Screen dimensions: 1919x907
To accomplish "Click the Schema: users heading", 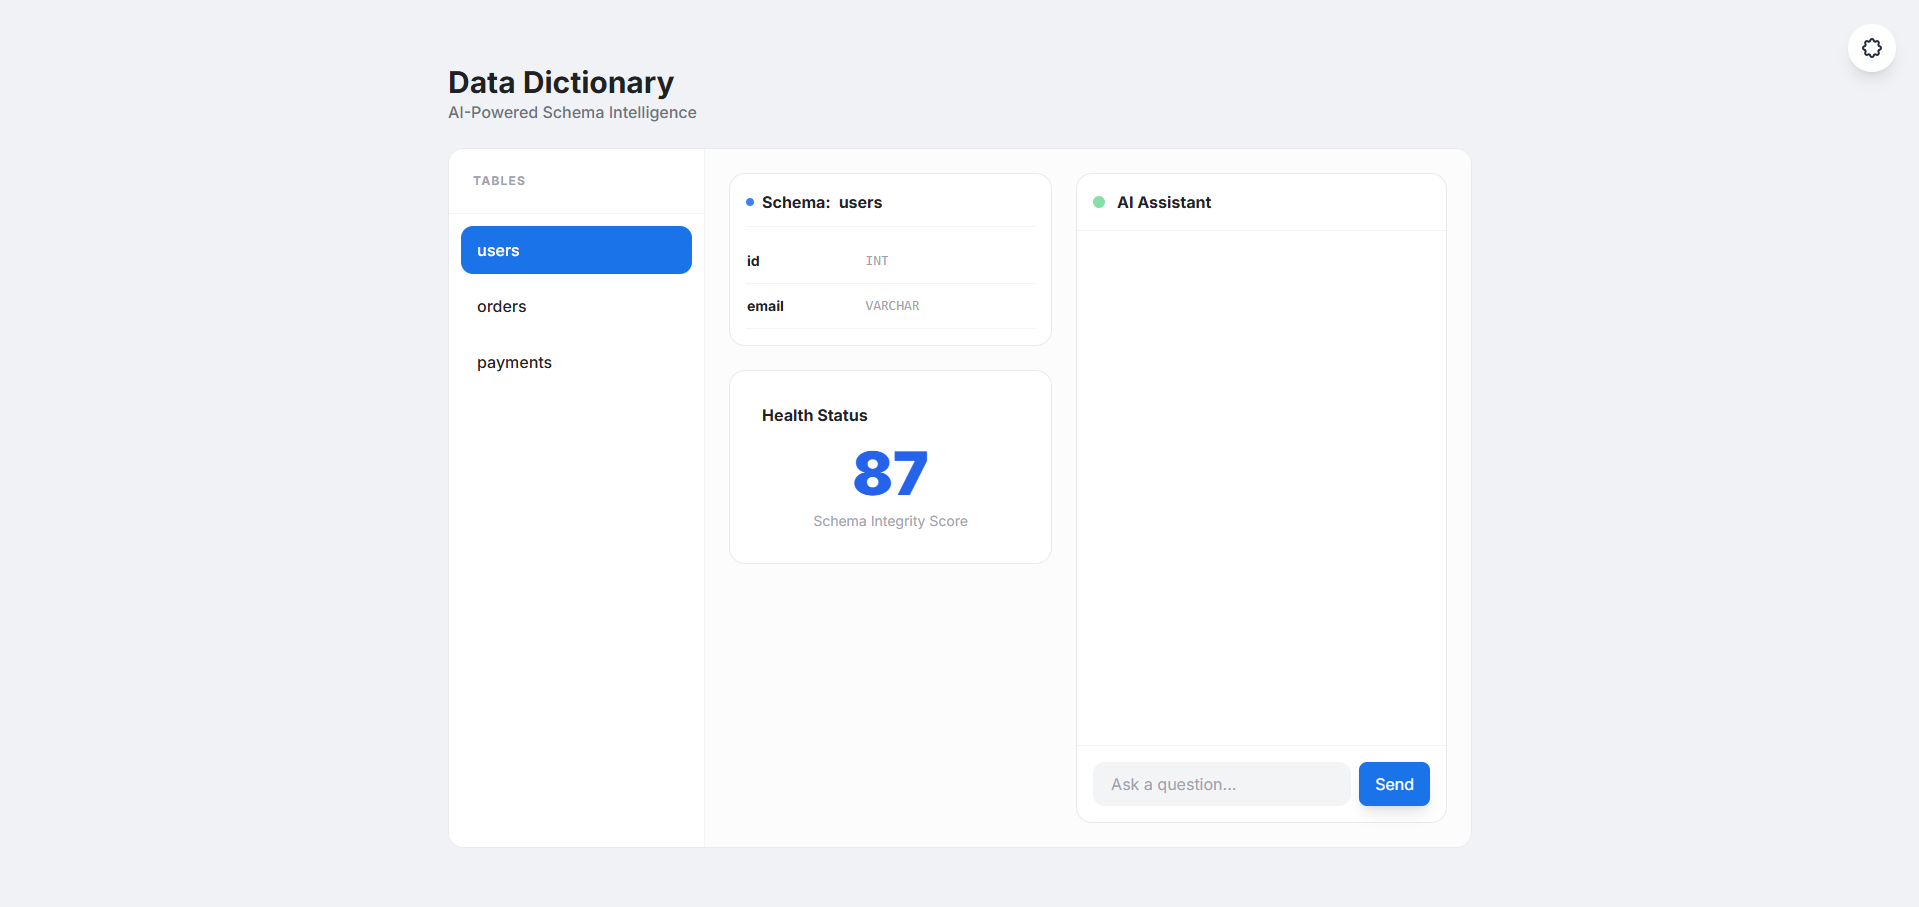I will click(821, 202).
